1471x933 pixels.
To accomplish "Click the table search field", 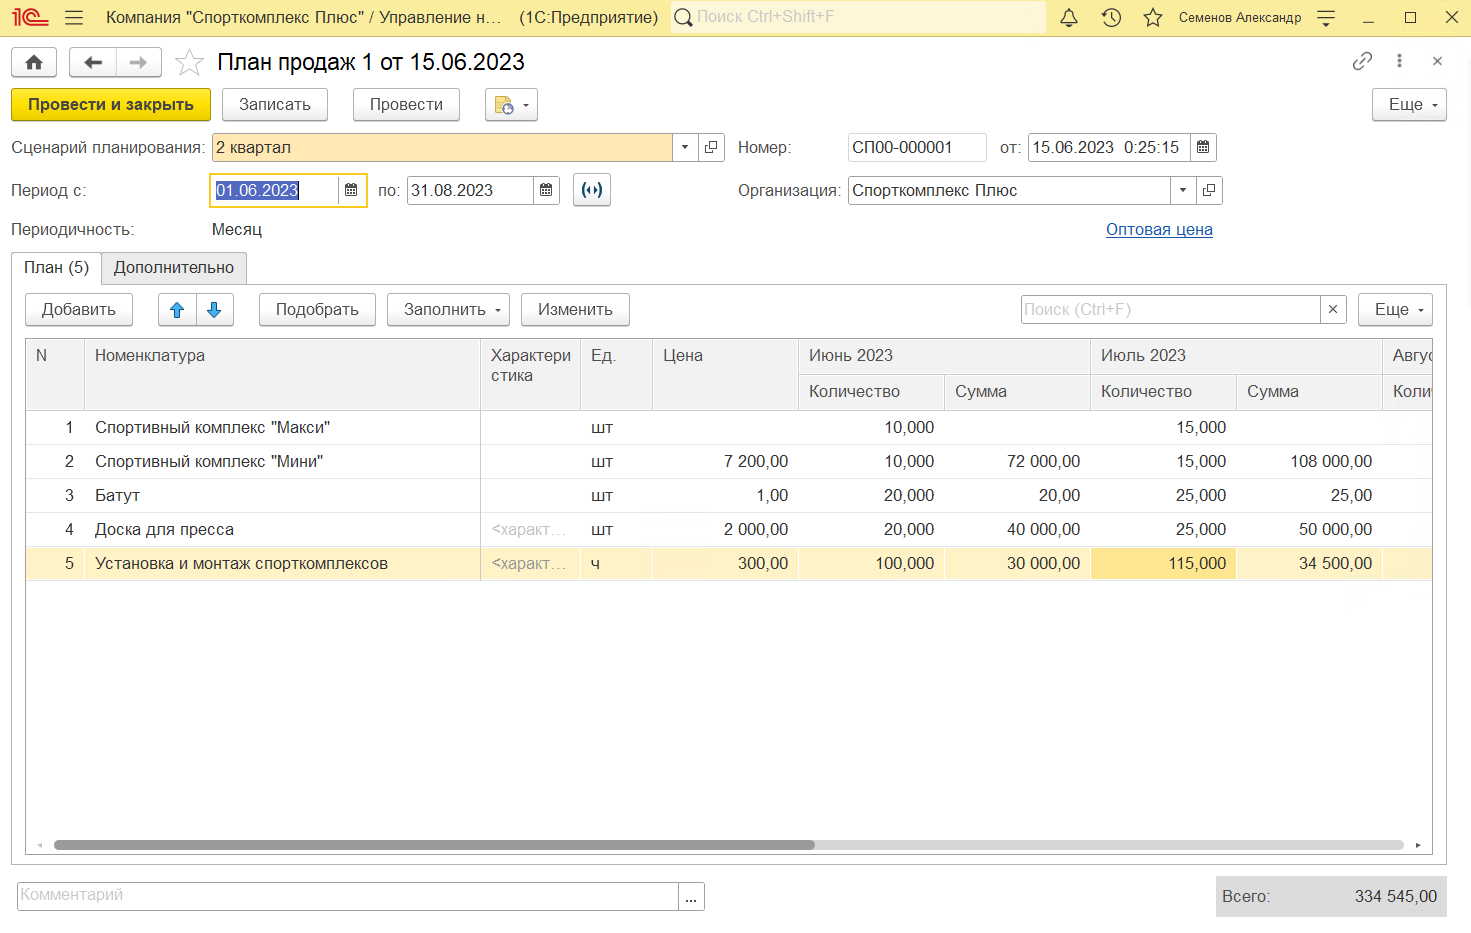I will click(x=1171, y=310).
